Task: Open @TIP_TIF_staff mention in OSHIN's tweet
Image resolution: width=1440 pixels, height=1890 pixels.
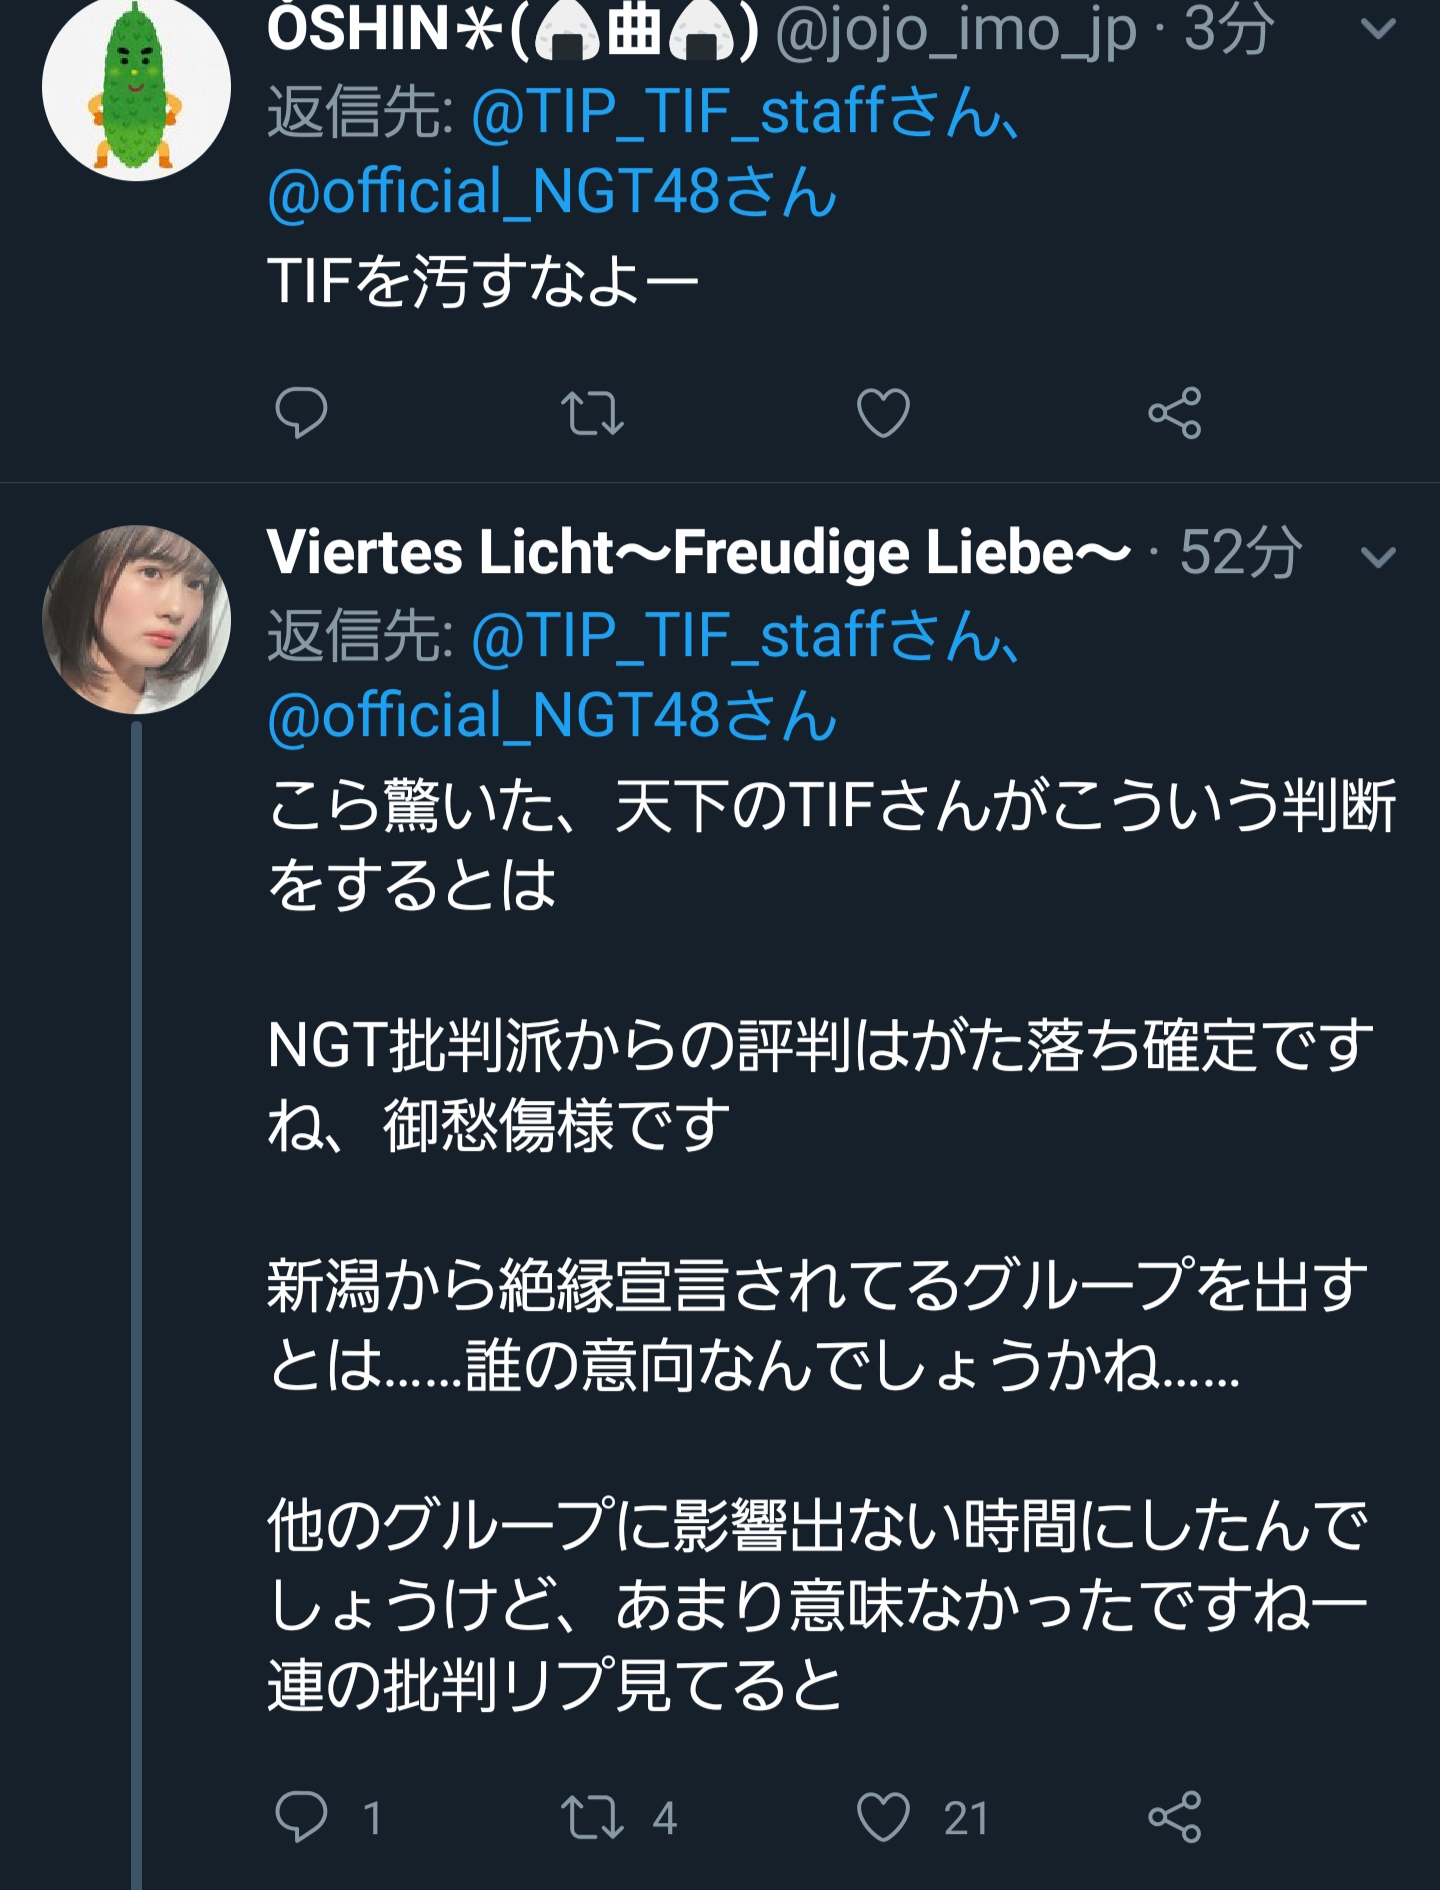Action: tap(745, 112)
